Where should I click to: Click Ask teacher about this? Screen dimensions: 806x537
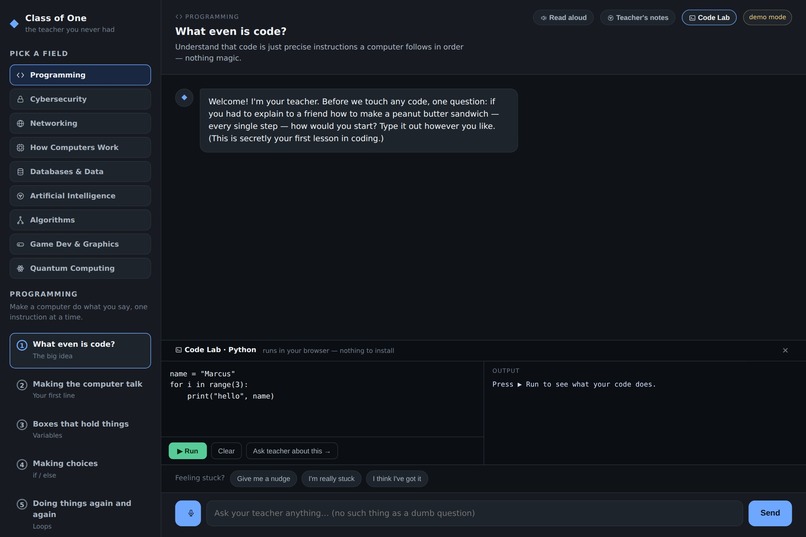[291, 451]
